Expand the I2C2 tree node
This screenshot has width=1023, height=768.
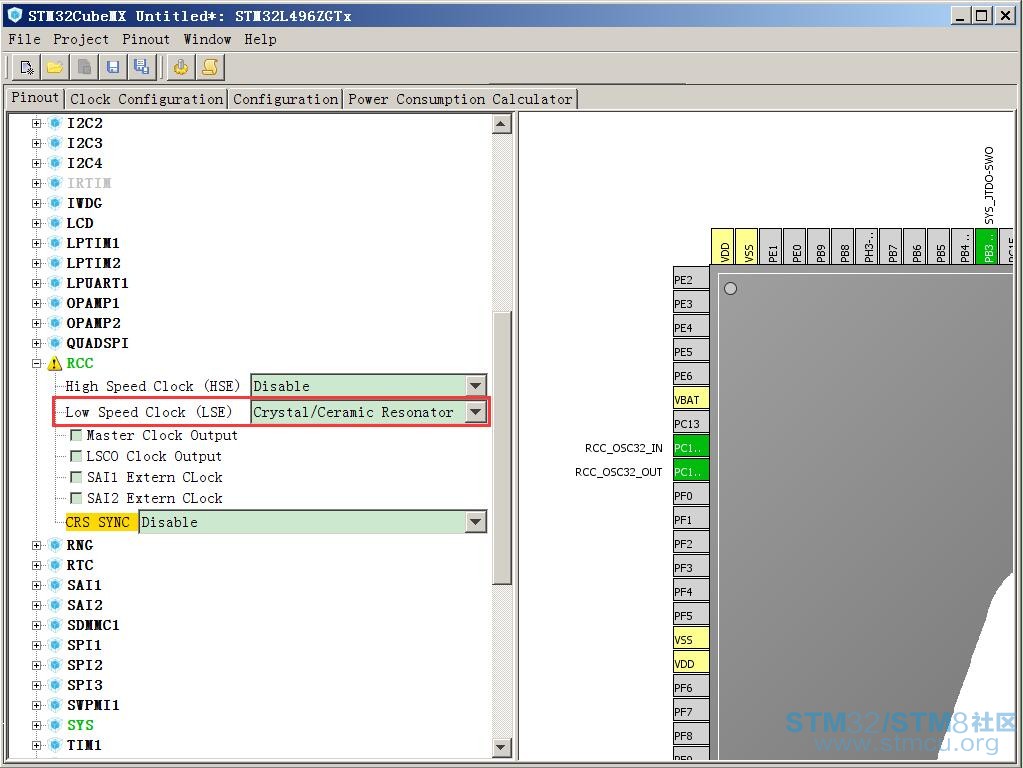(x=37, y=123)
